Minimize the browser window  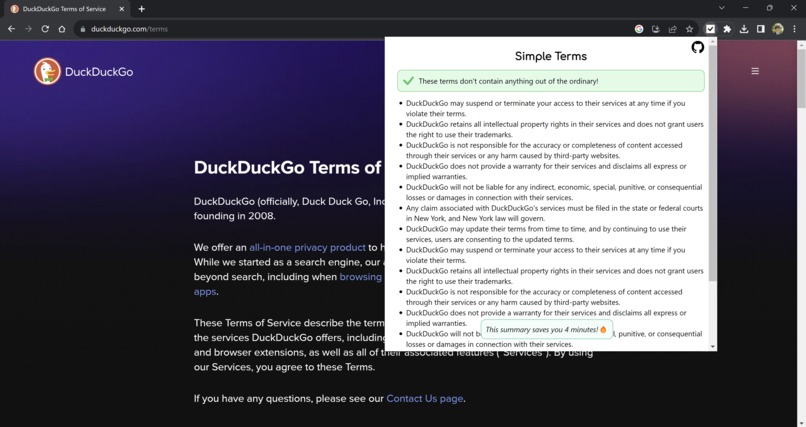tap(745, 8)
